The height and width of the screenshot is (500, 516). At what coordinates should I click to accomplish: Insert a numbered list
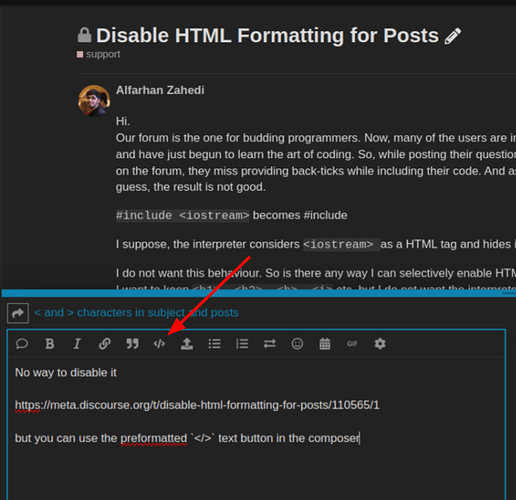coord(242,343)
